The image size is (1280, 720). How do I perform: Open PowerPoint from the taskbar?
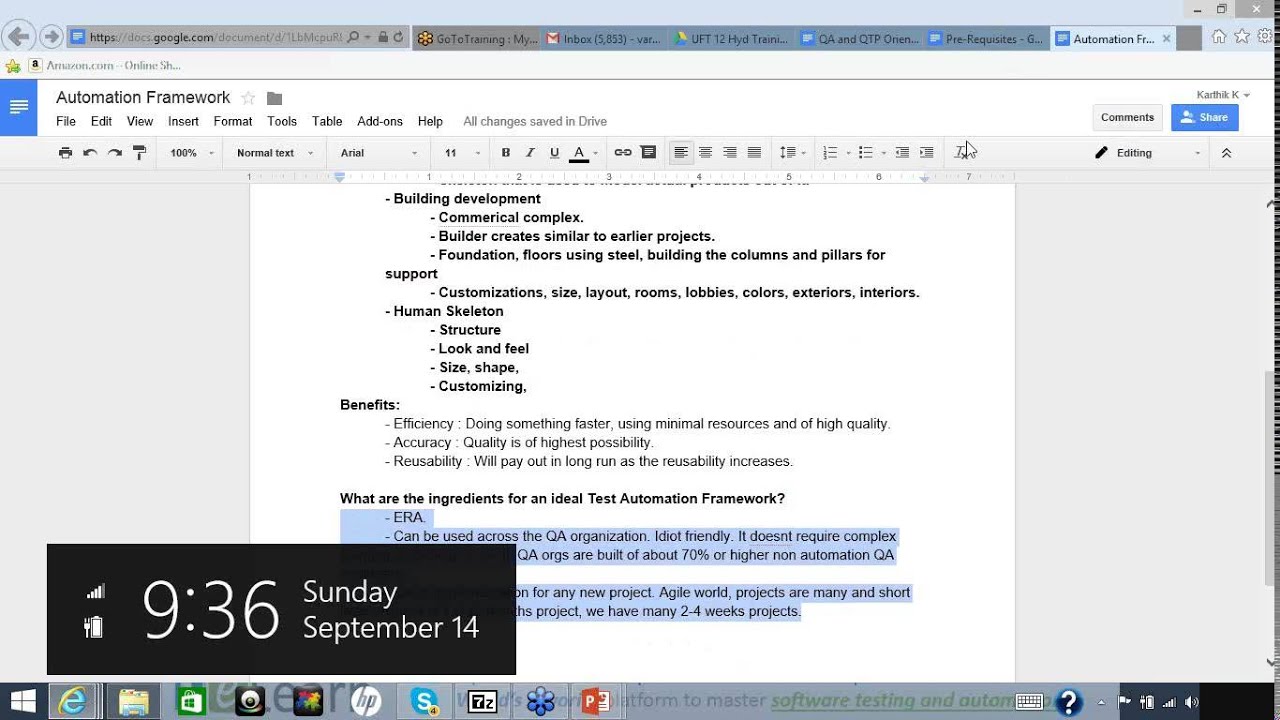coord(596,702)
